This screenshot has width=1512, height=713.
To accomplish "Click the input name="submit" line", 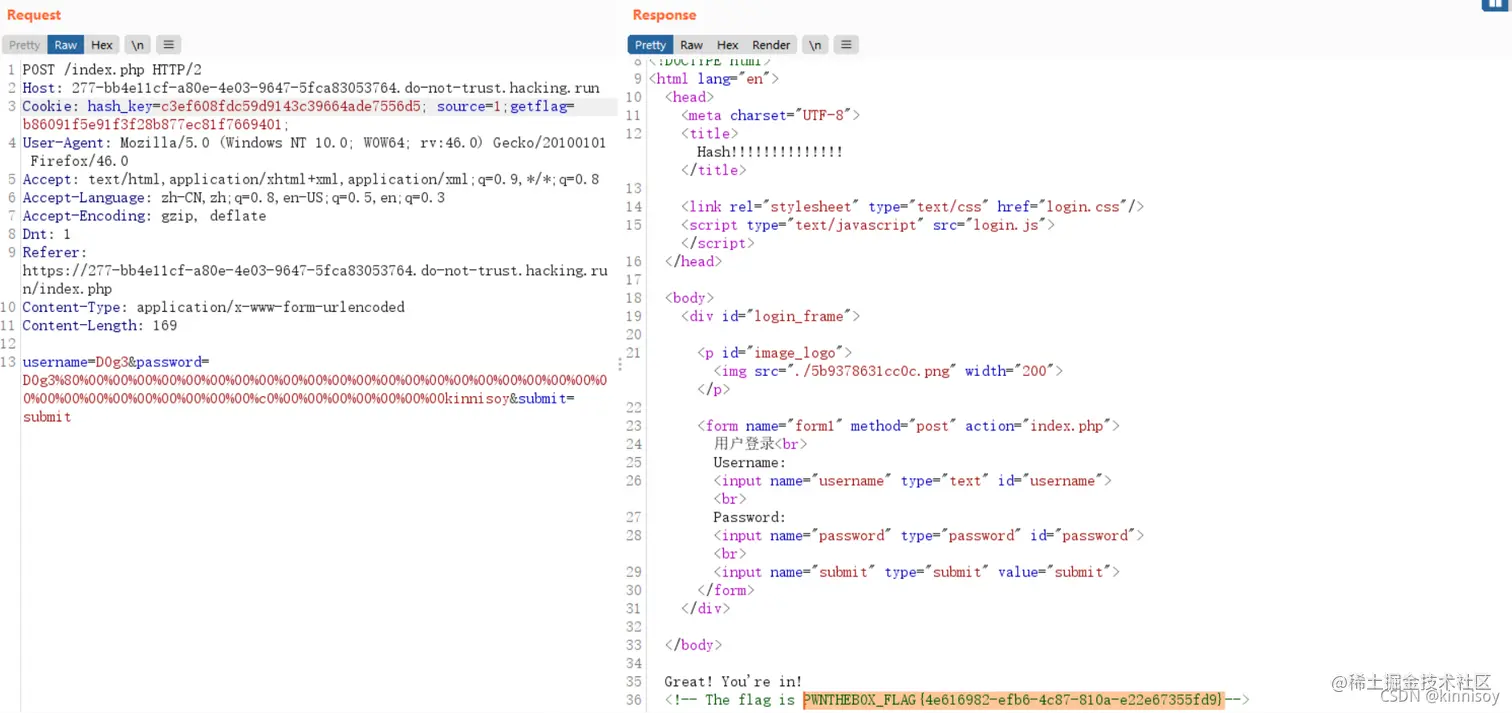I will tap(916, 573).
